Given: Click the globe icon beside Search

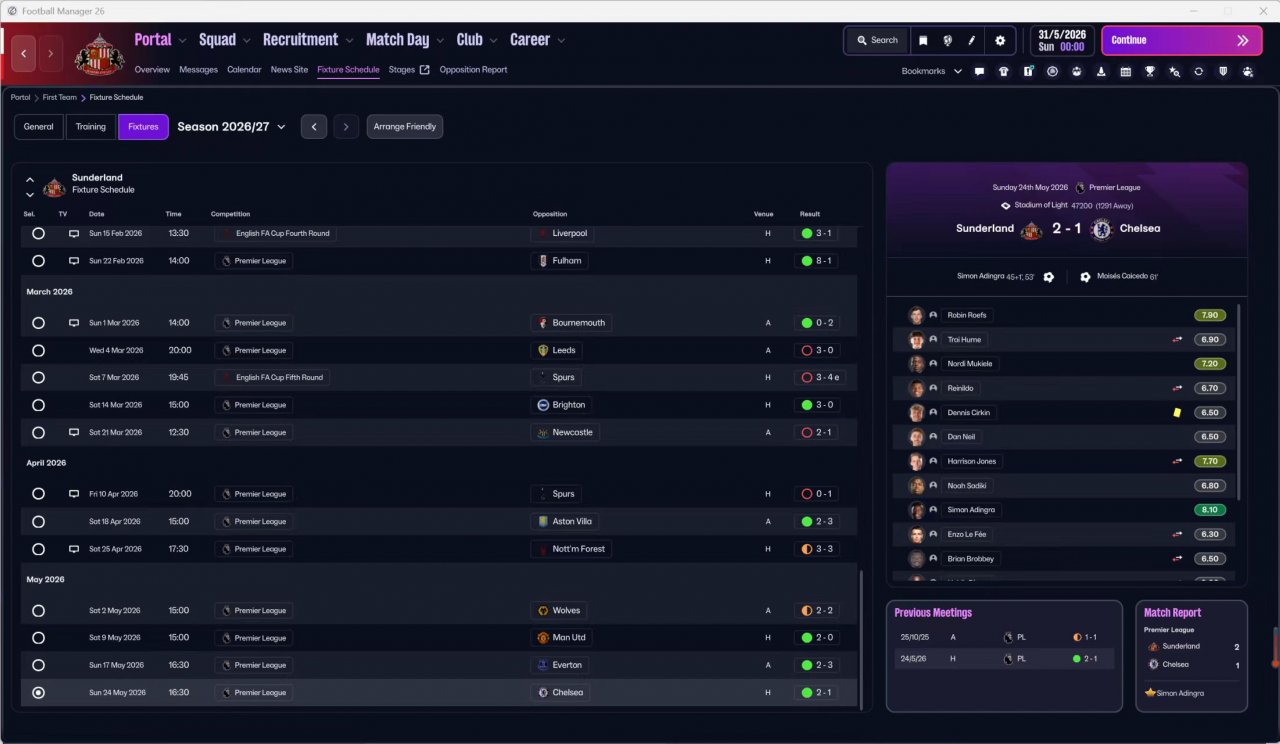Looking at the screenshot, I should (947, 40).
